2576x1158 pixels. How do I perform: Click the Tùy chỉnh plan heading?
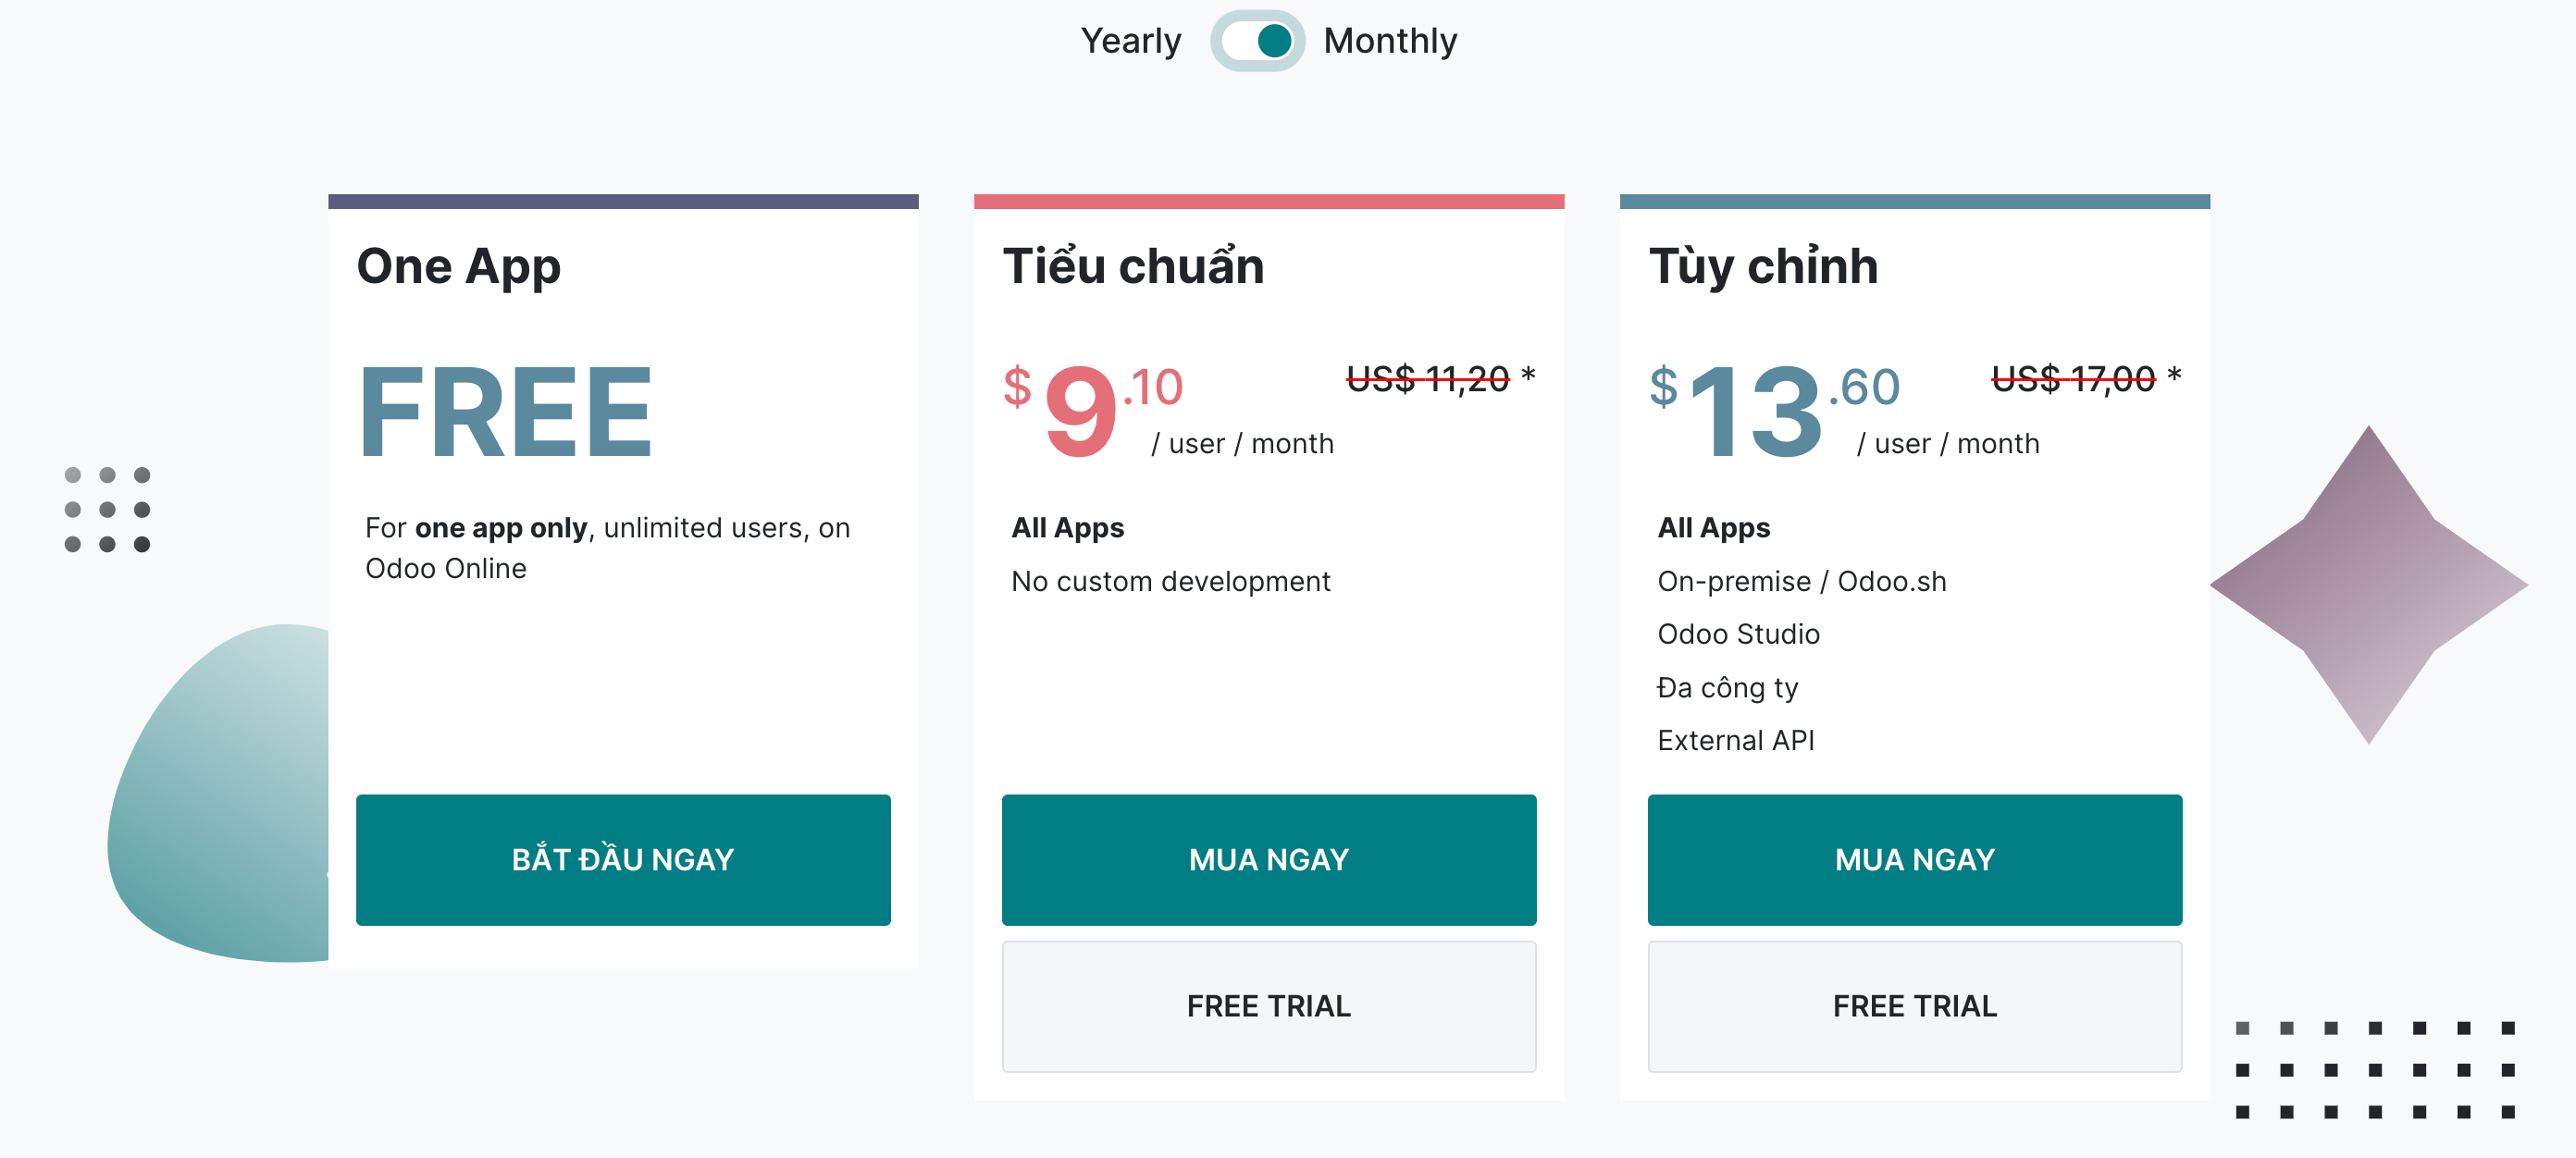1762,266
